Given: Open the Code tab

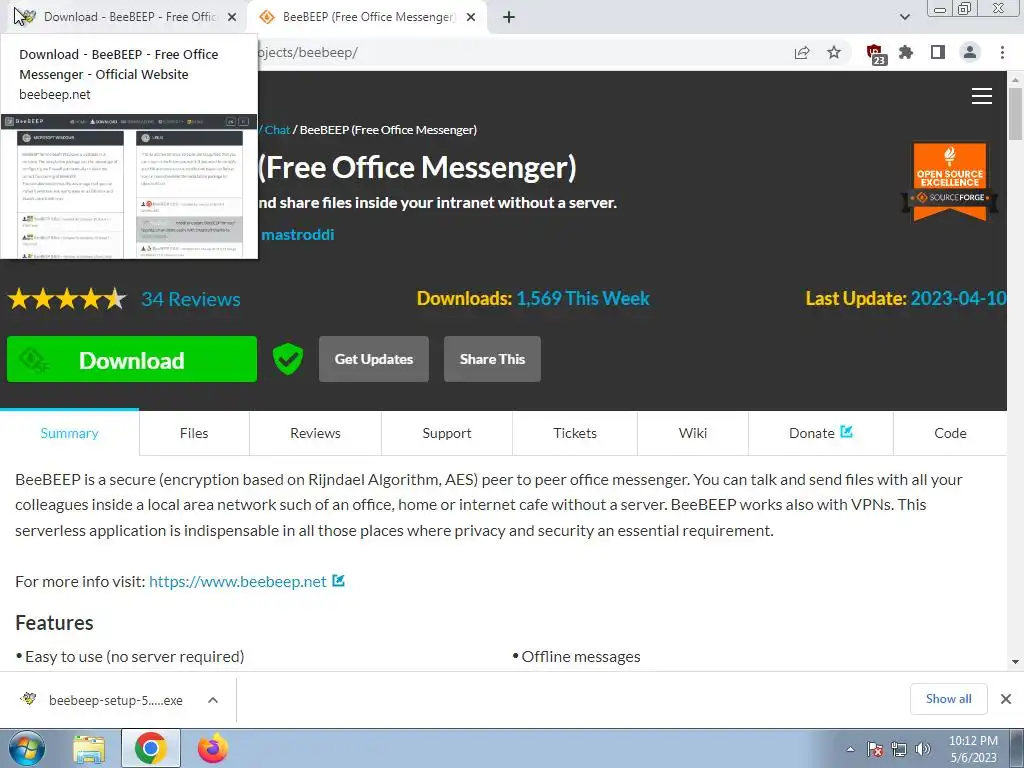Looking at the screenshot, I should (950, 433).
